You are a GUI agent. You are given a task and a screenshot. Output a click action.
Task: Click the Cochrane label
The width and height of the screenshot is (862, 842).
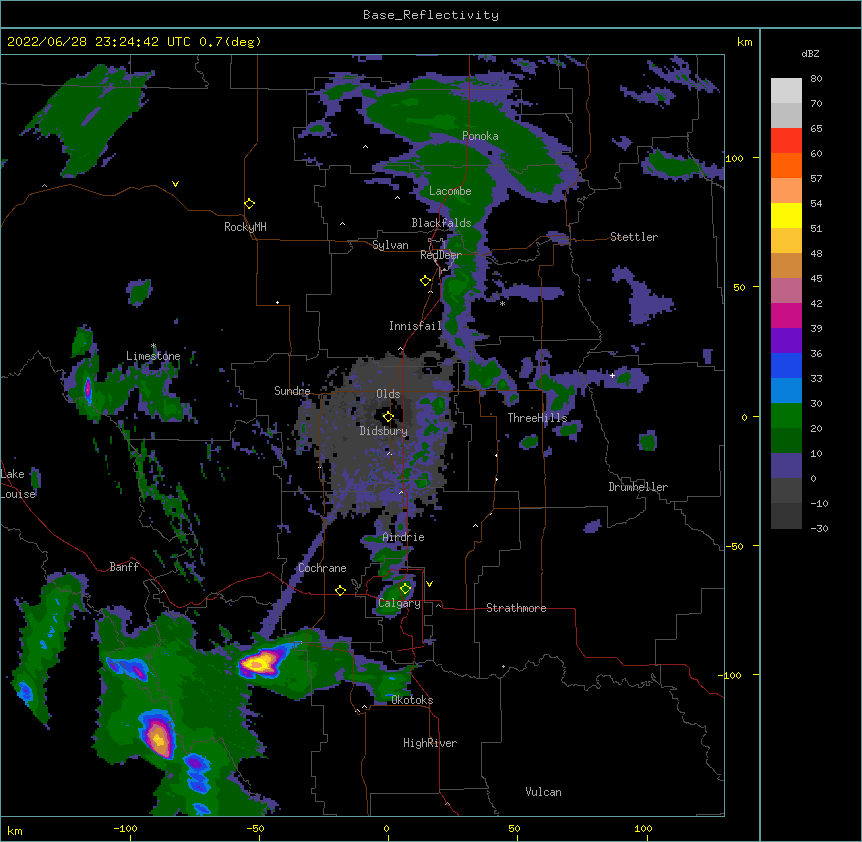(322, 568)
